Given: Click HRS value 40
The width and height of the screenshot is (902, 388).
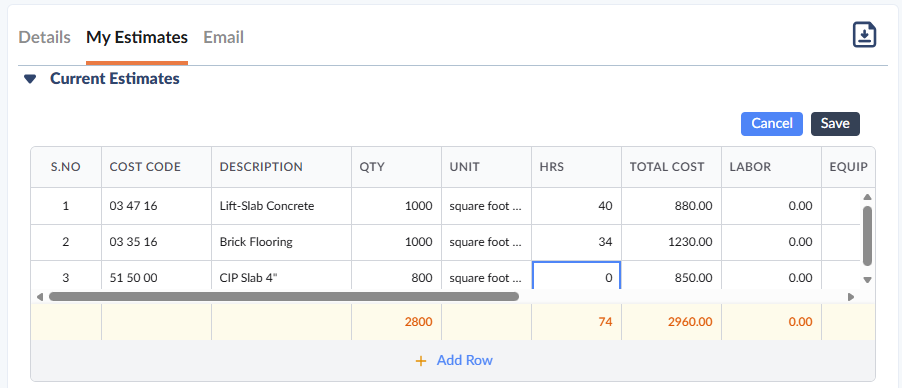Looking at the screenshot, I should [605, 206].
